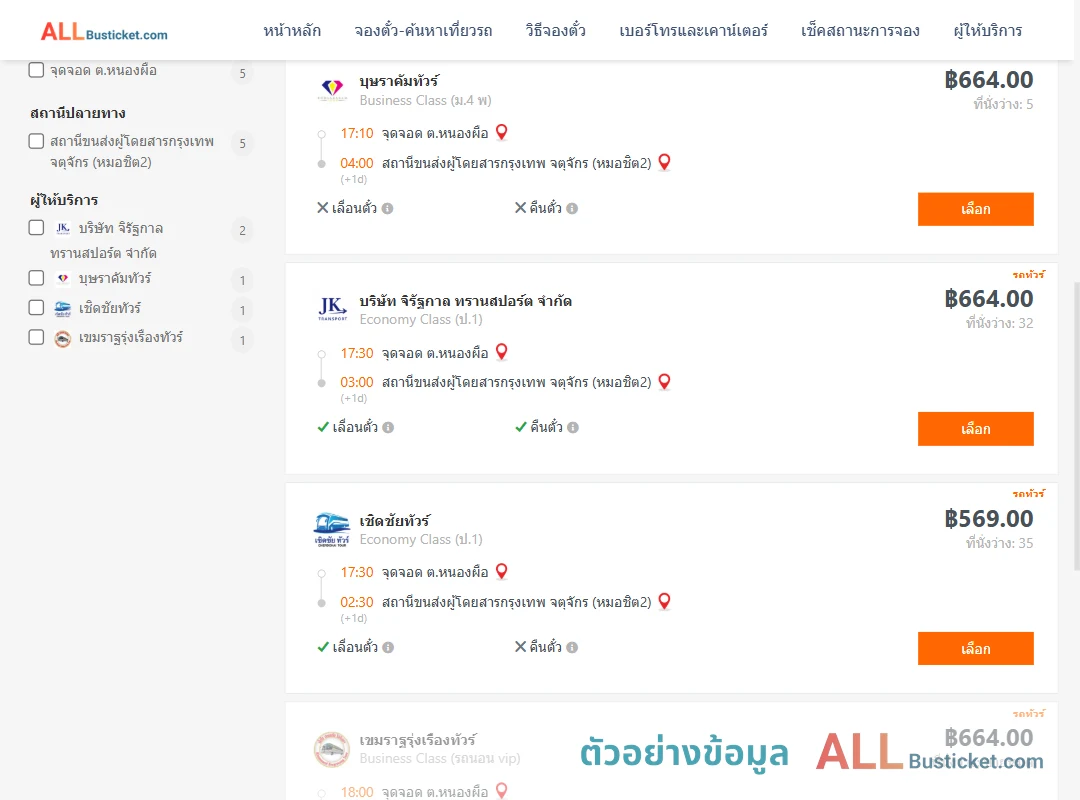Open the หน้าหลัก menu item
Image resolution: width=1080 pixels, height=800 pixels.
[292, 30]
